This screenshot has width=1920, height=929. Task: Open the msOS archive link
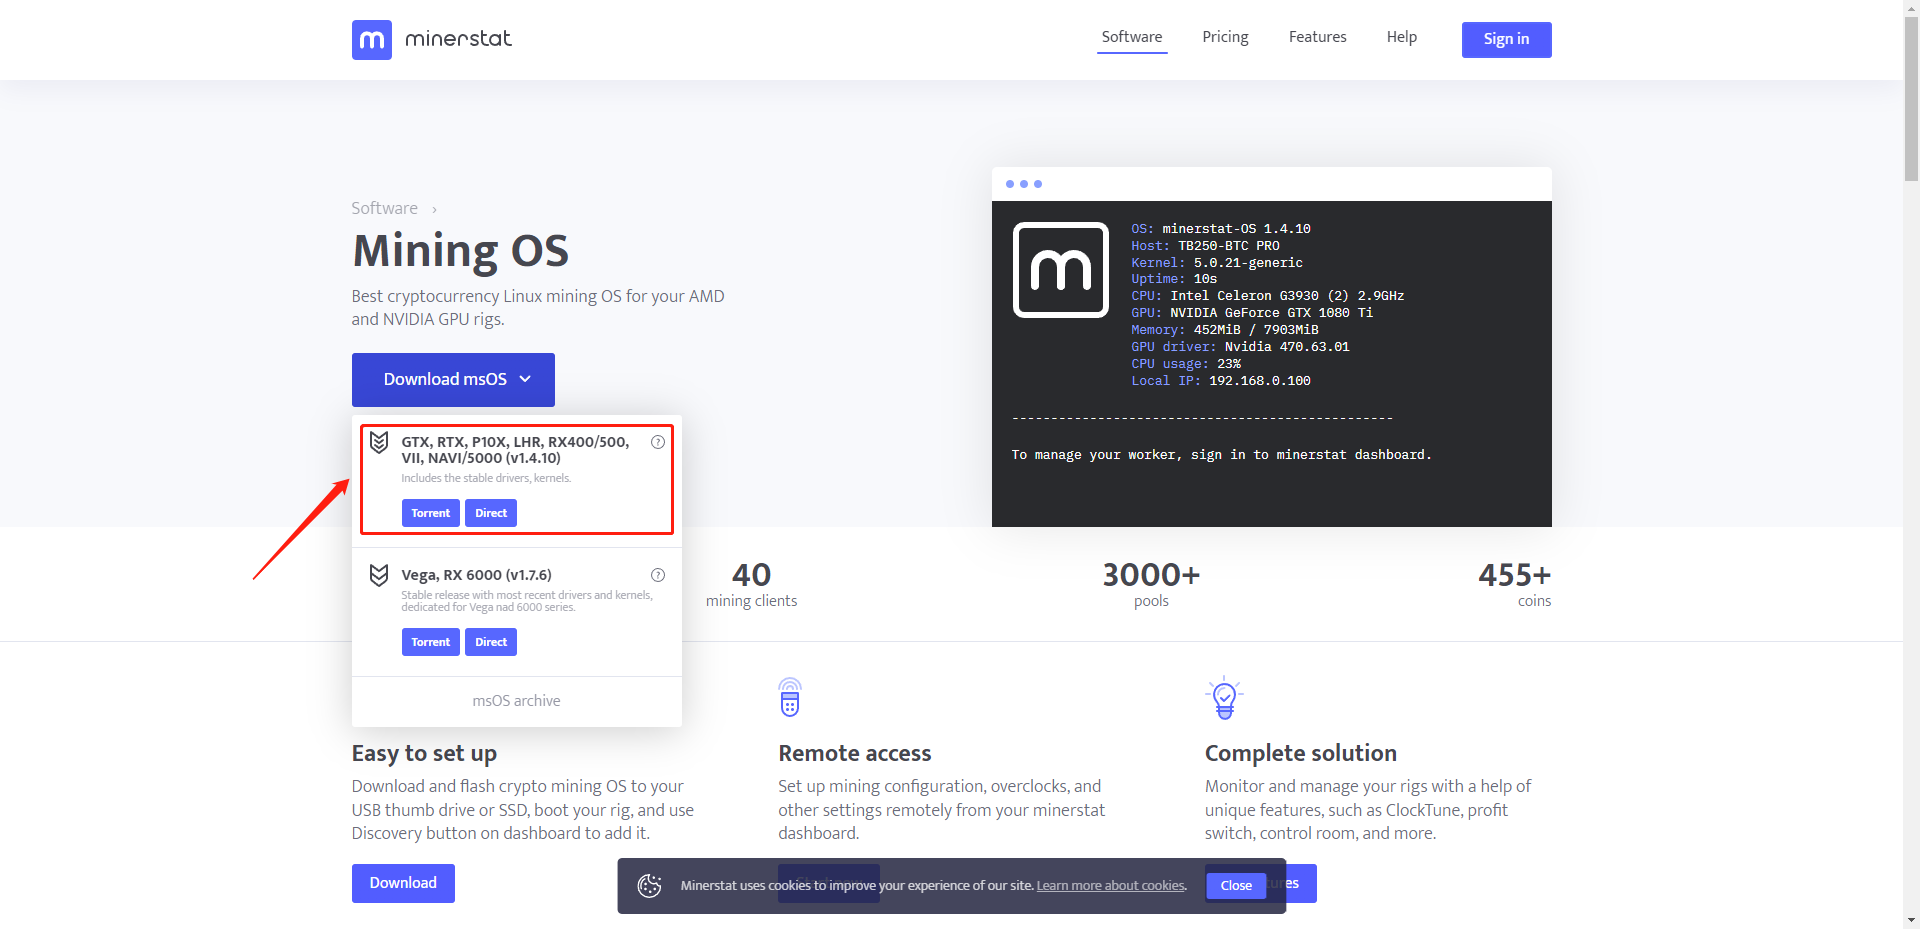point(517,701)
